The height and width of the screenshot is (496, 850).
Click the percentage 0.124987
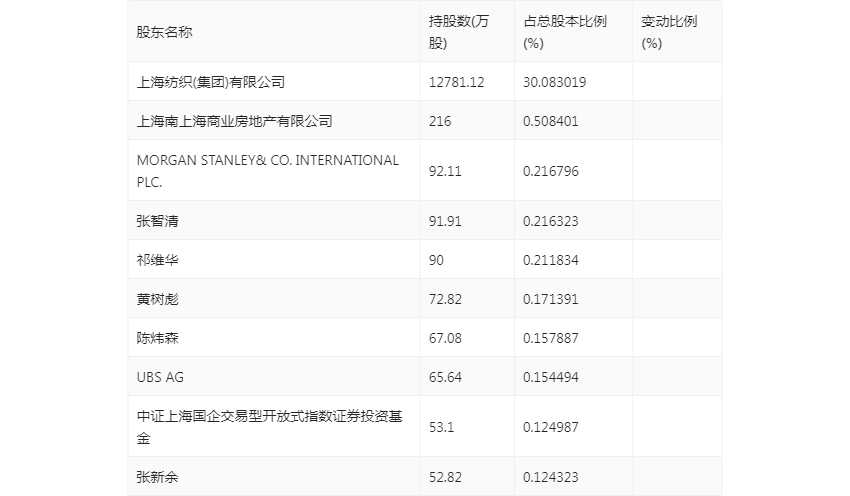(x=551, y=427)
